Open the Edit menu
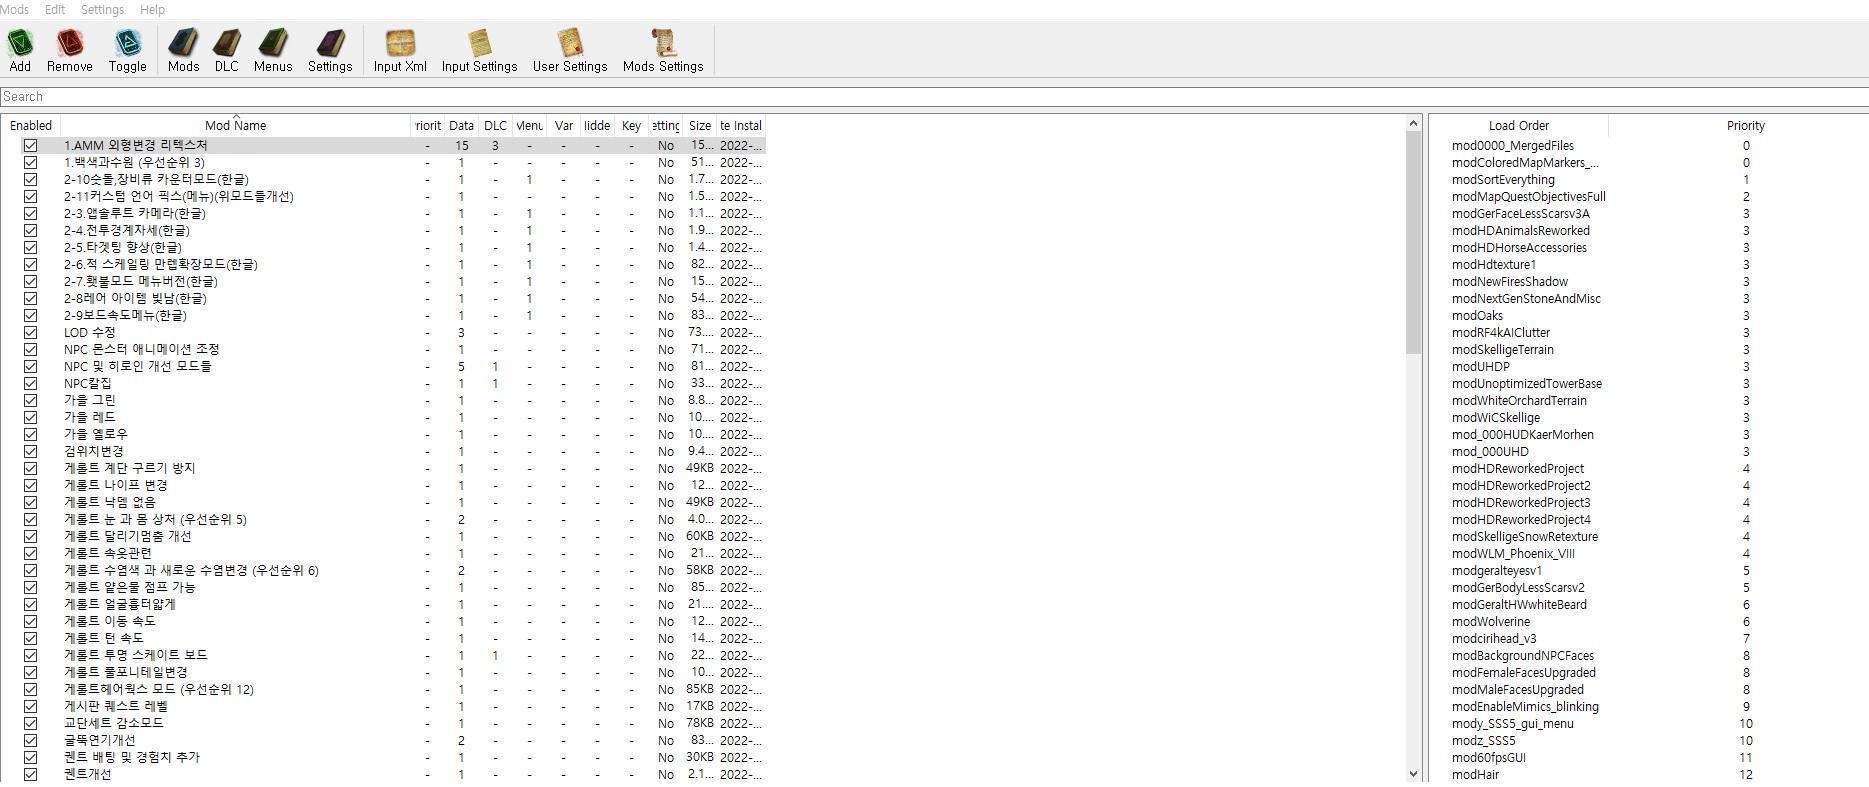Image resolution: width=1869 pixels, height=787 pixels. (55, 9)
